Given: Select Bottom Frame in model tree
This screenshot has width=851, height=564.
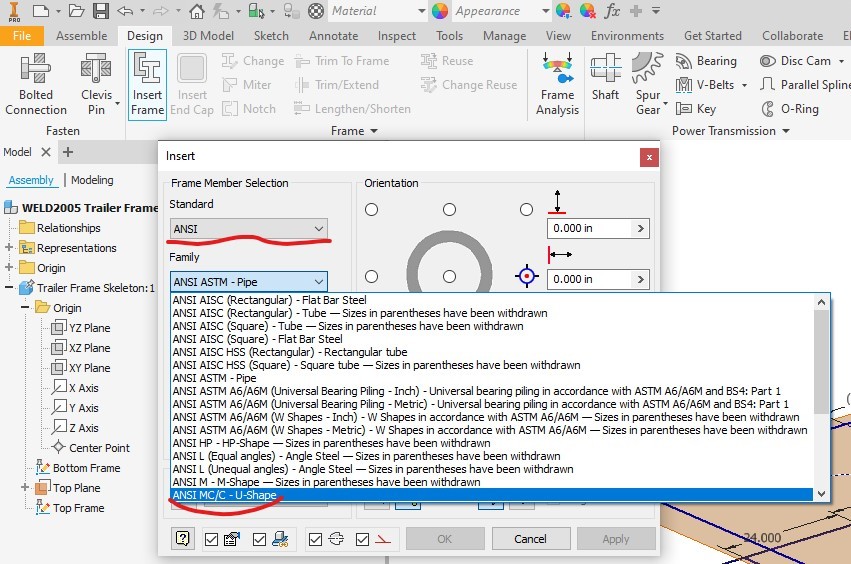Looking at the screenshot, I should (x=86, y=468).
